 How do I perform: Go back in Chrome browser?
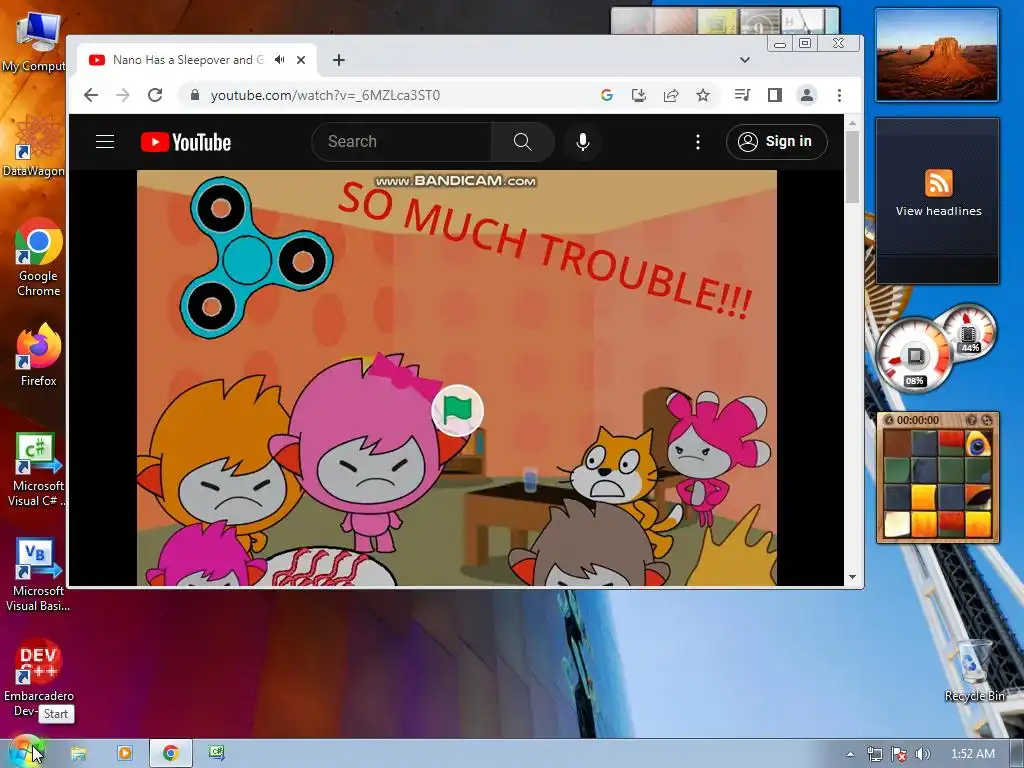[x=91, y=95]
